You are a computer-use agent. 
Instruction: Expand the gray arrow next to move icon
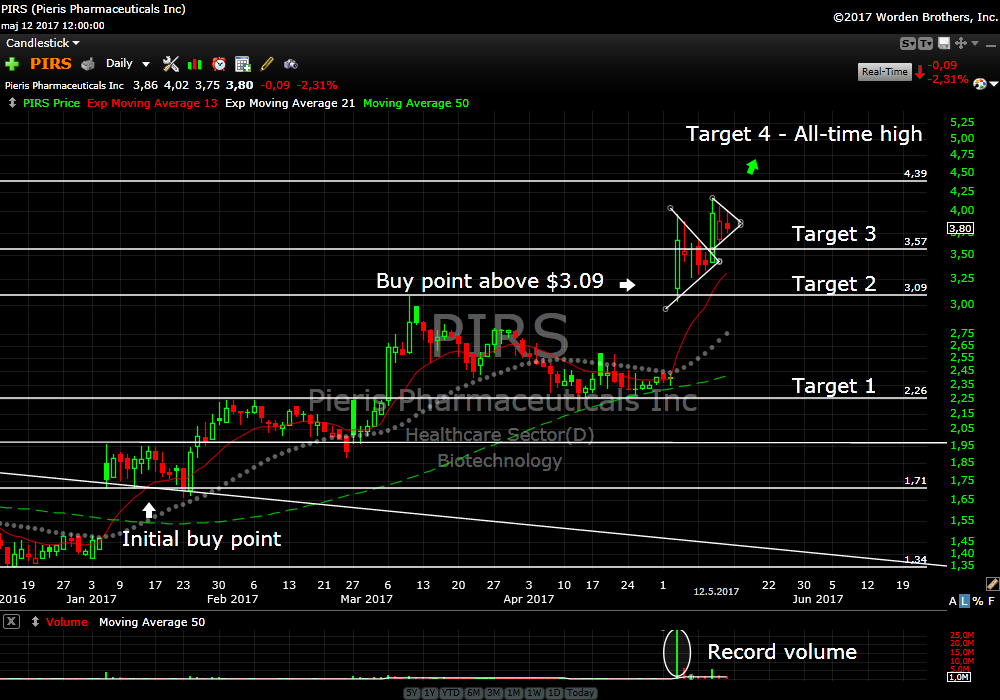click(974, 43)
